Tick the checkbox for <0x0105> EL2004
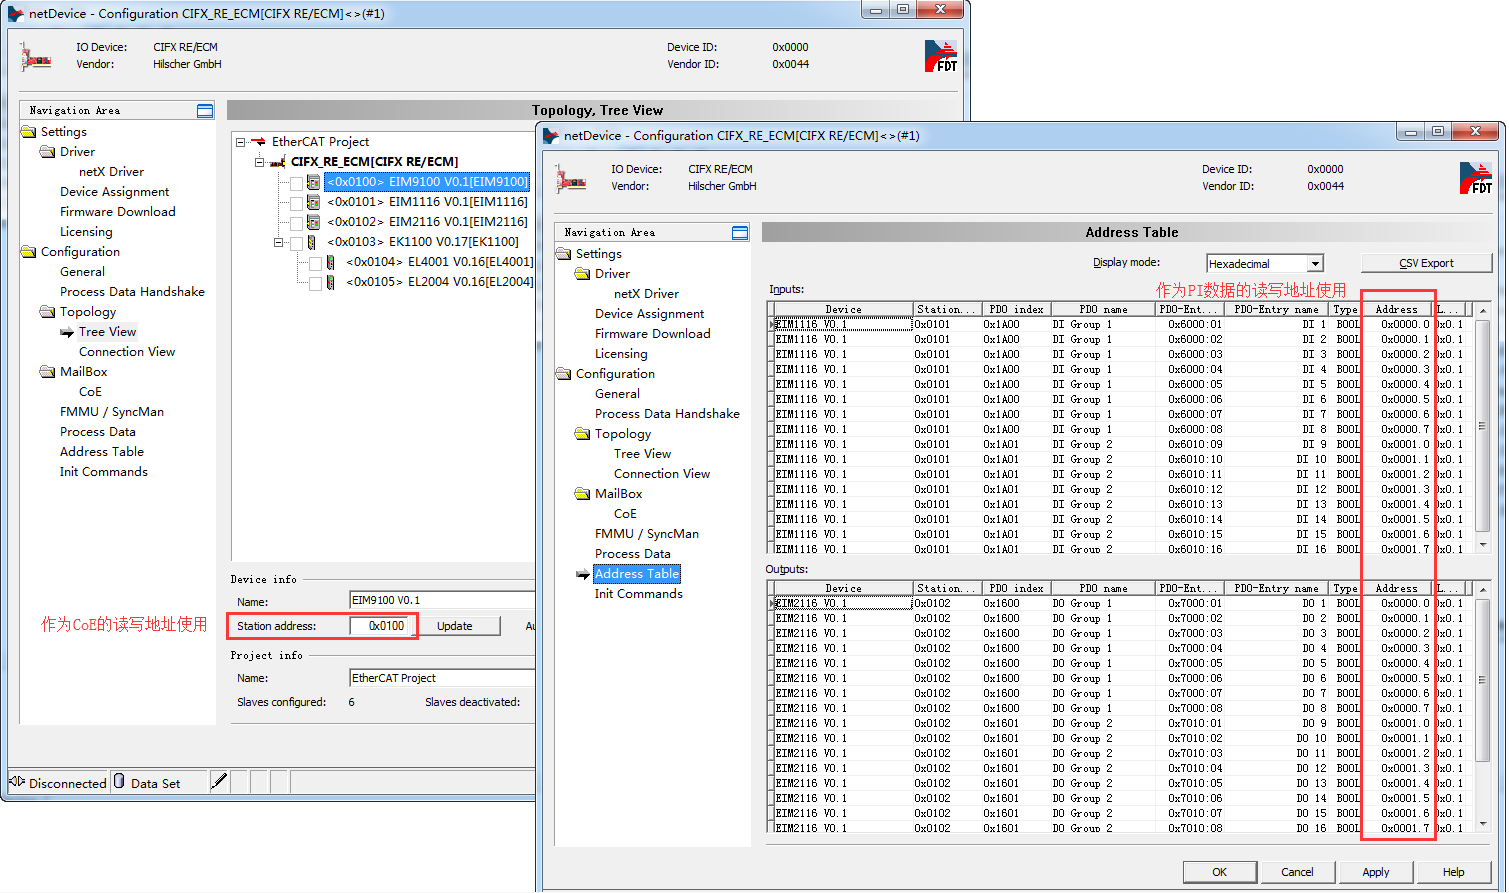 pyautogui.click(x=316, y=283)
